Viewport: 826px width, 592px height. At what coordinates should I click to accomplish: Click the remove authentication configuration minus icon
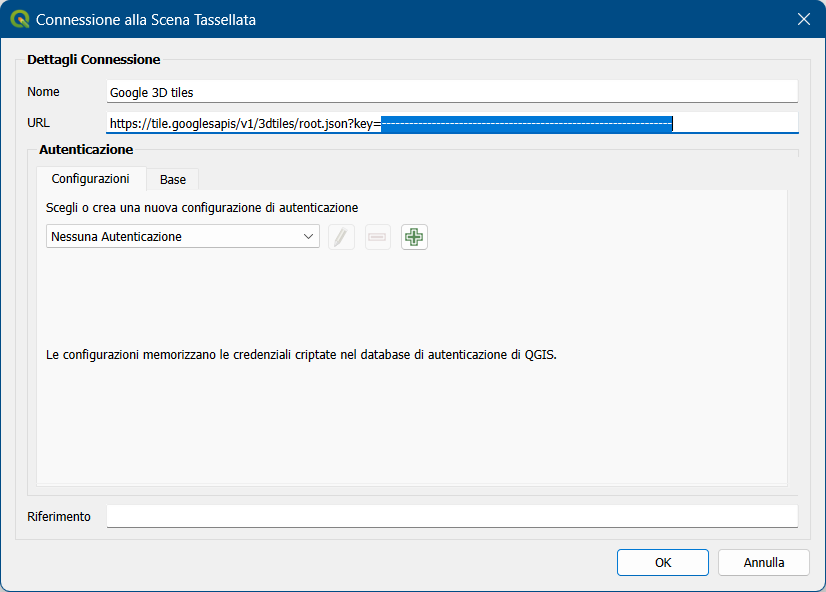pos(378,237)
